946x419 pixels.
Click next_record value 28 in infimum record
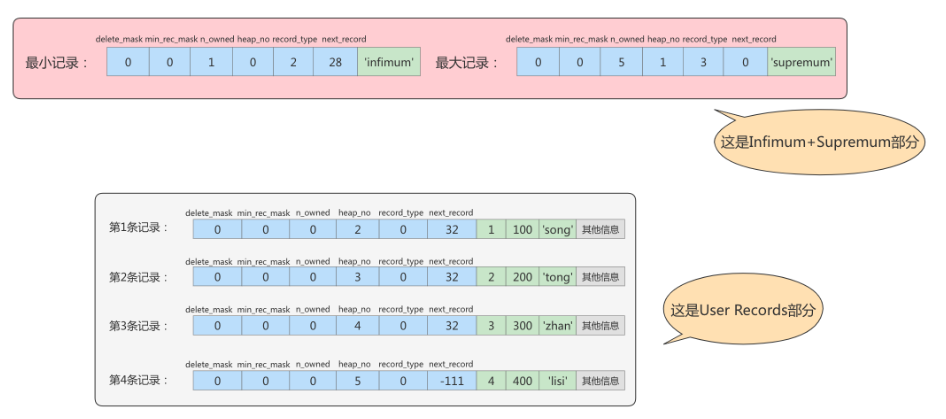335,62
